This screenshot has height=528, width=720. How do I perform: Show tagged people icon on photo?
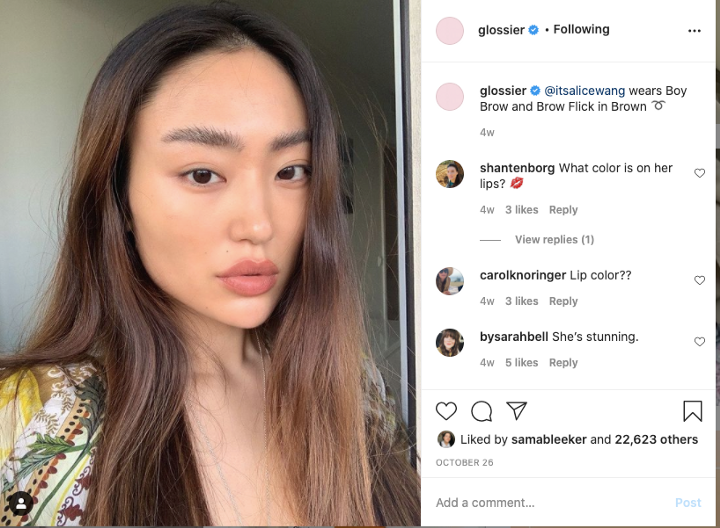click(21, 504)
